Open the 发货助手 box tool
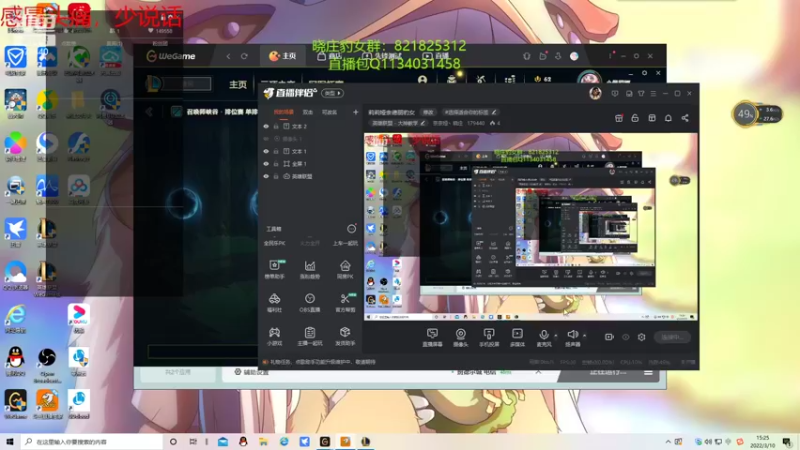Viewport: 800px width, 450px height. click(x=345, y=336)
